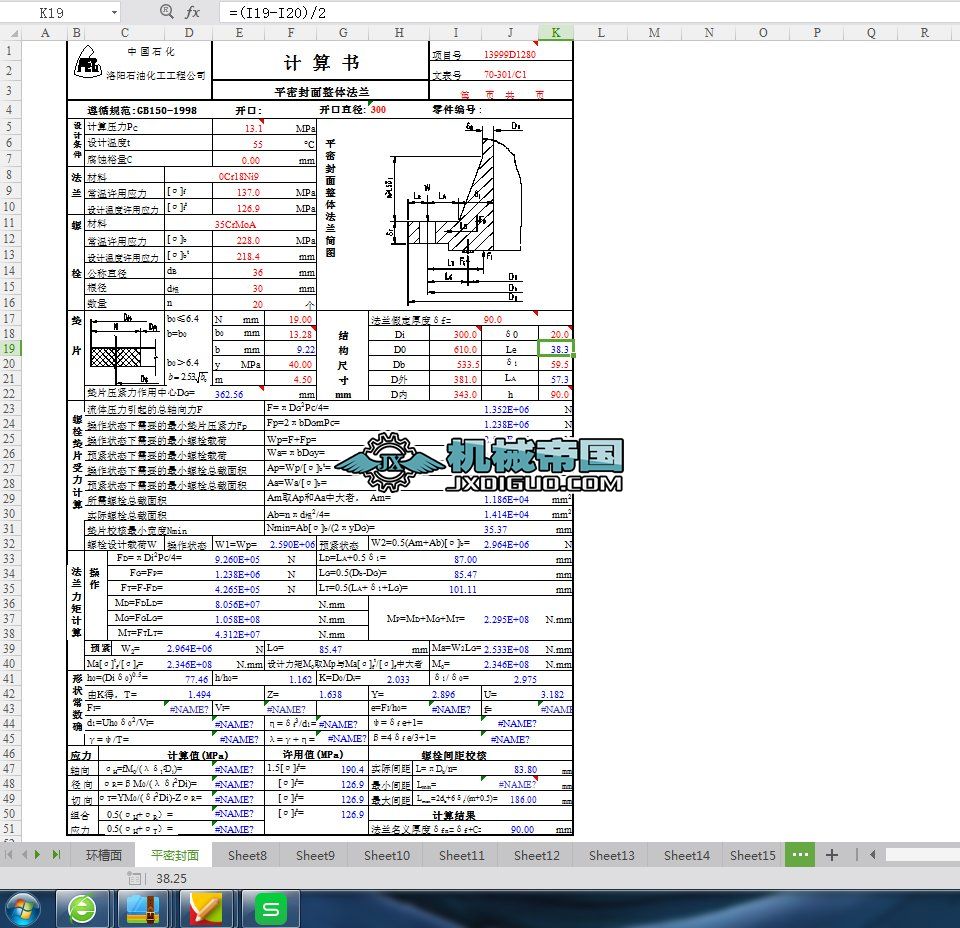Switch to the 环槽面 sheet tab

tap(104, 855)
